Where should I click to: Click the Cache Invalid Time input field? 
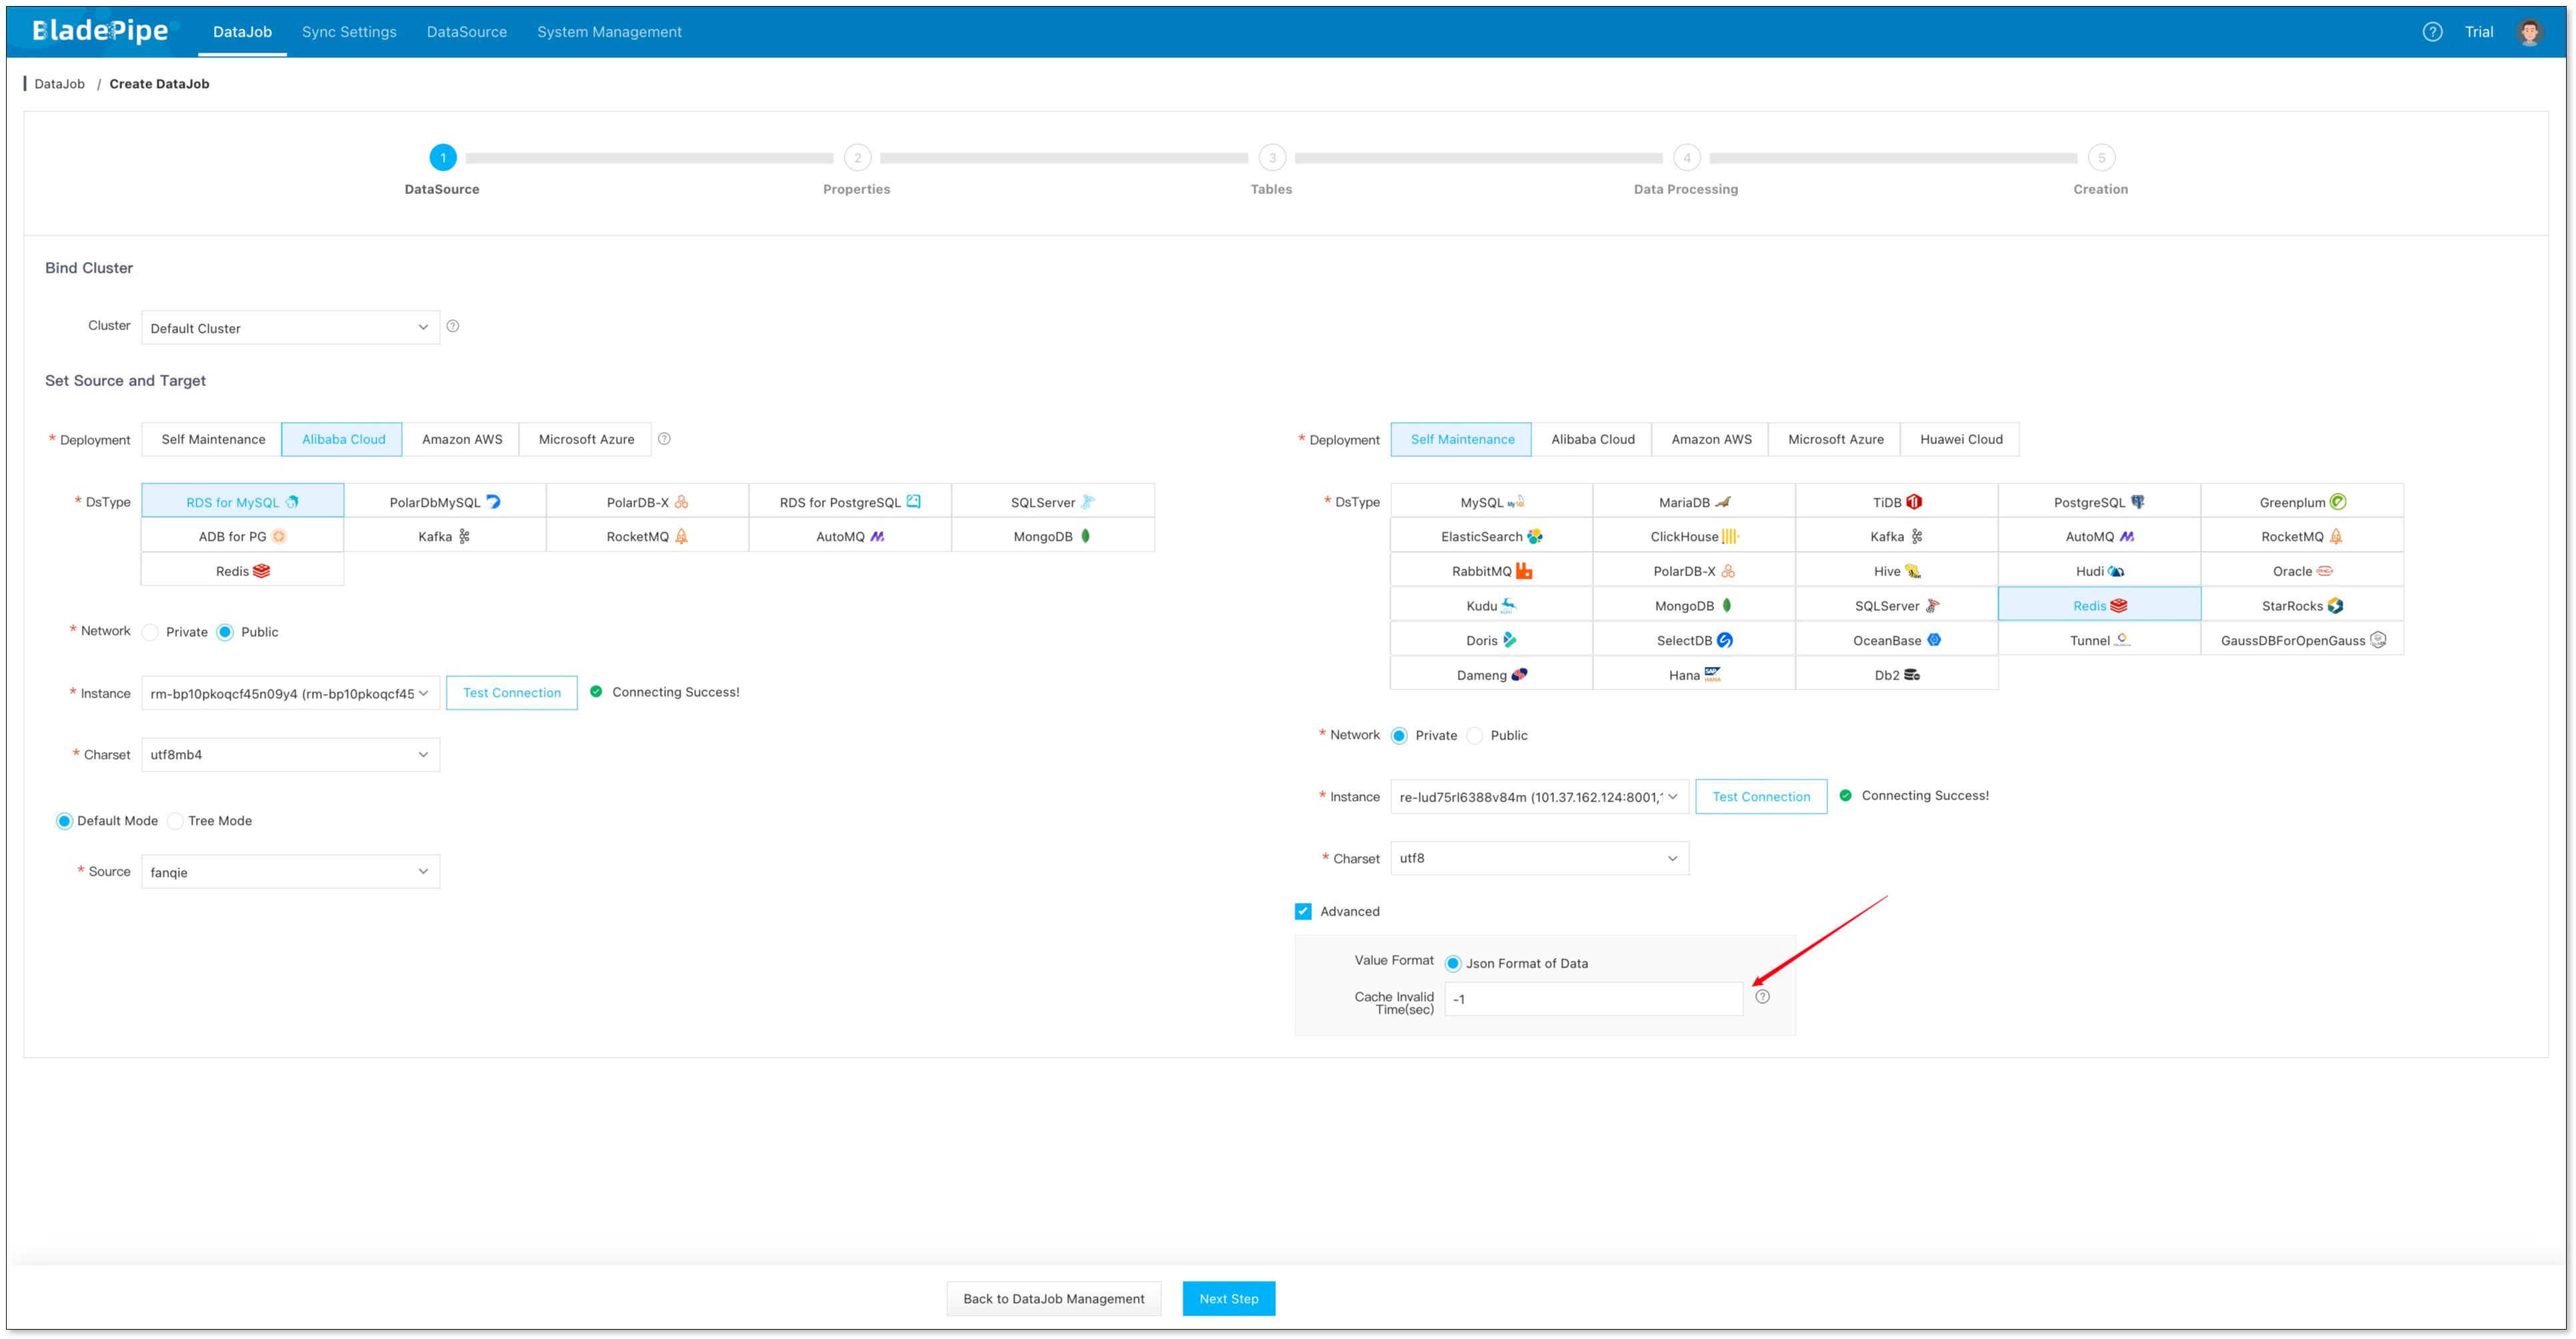tap(1594, 999)
